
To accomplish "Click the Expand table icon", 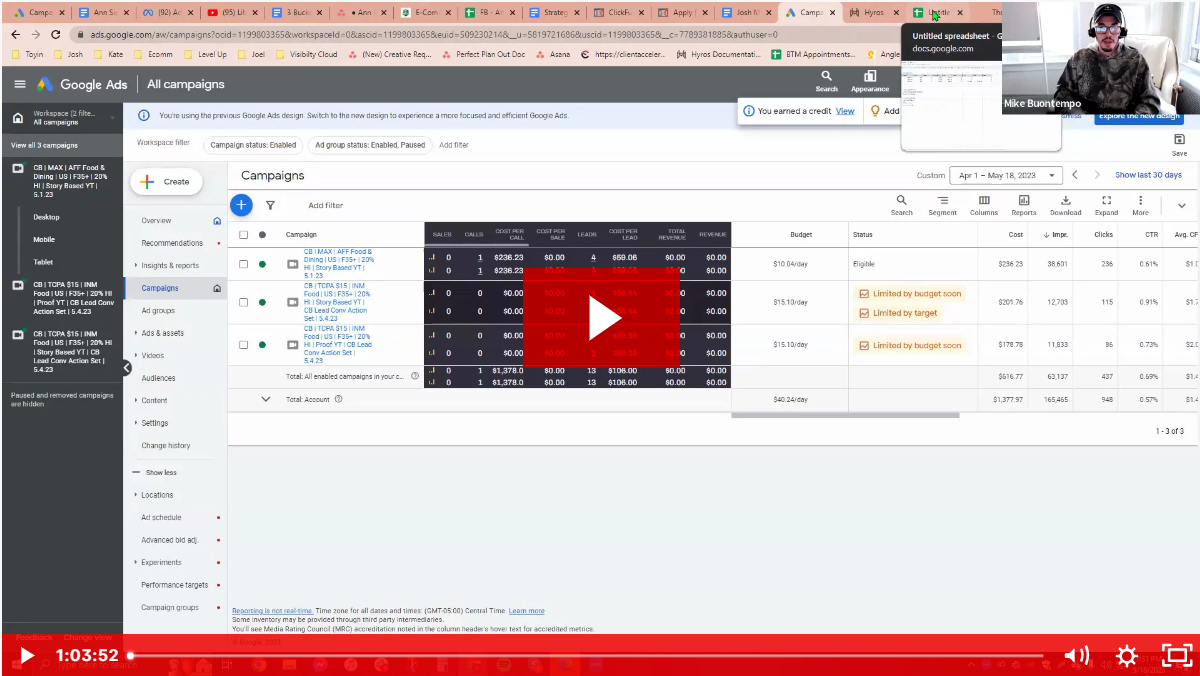I will point(1106,205).
